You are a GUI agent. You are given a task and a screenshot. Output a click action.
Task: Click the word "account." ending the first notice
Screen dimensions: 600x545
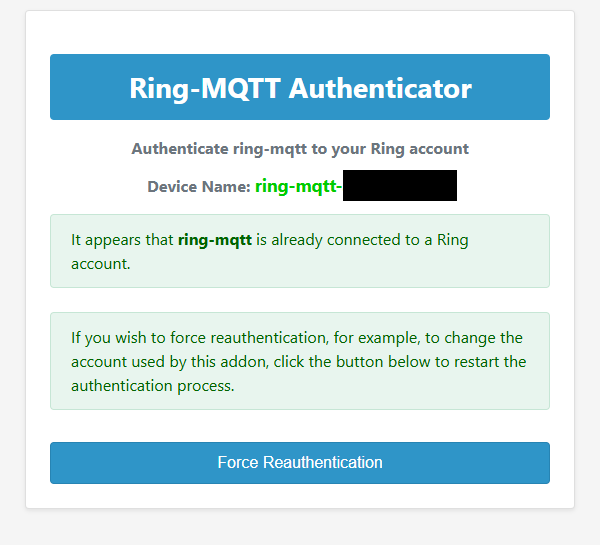100,264
